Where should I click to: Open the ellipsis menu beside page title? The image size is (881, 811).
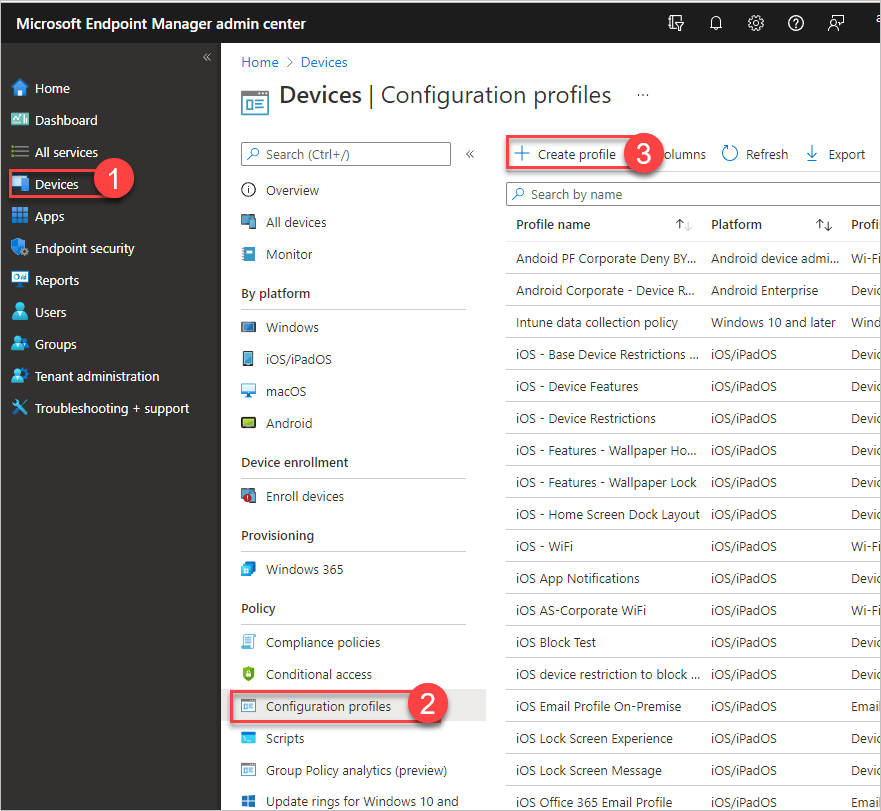click(643, 95)
